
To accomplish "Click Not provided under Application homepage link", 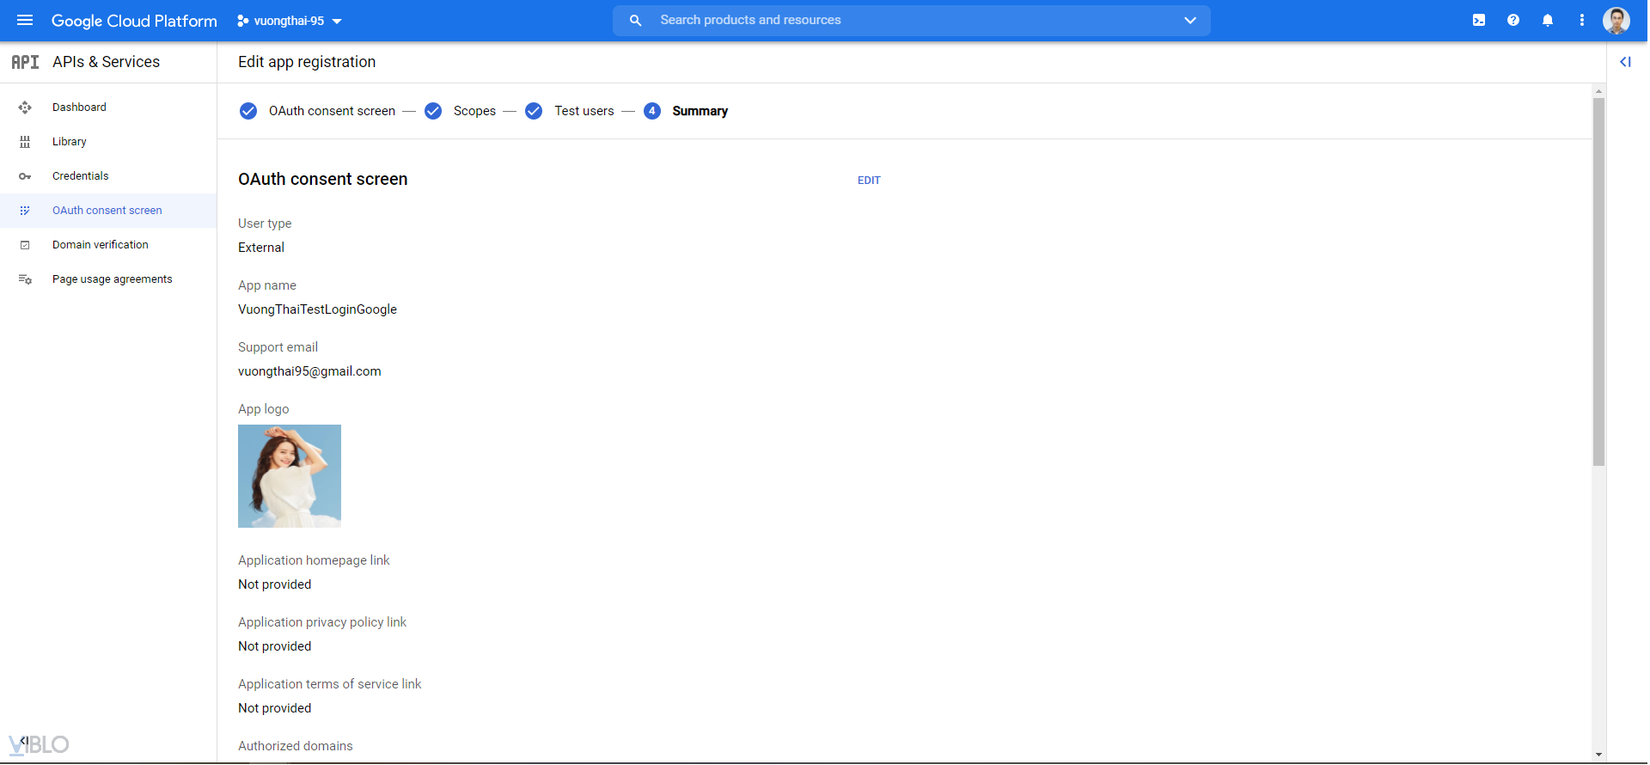I will pyautogui.click(x=274, y=585).
